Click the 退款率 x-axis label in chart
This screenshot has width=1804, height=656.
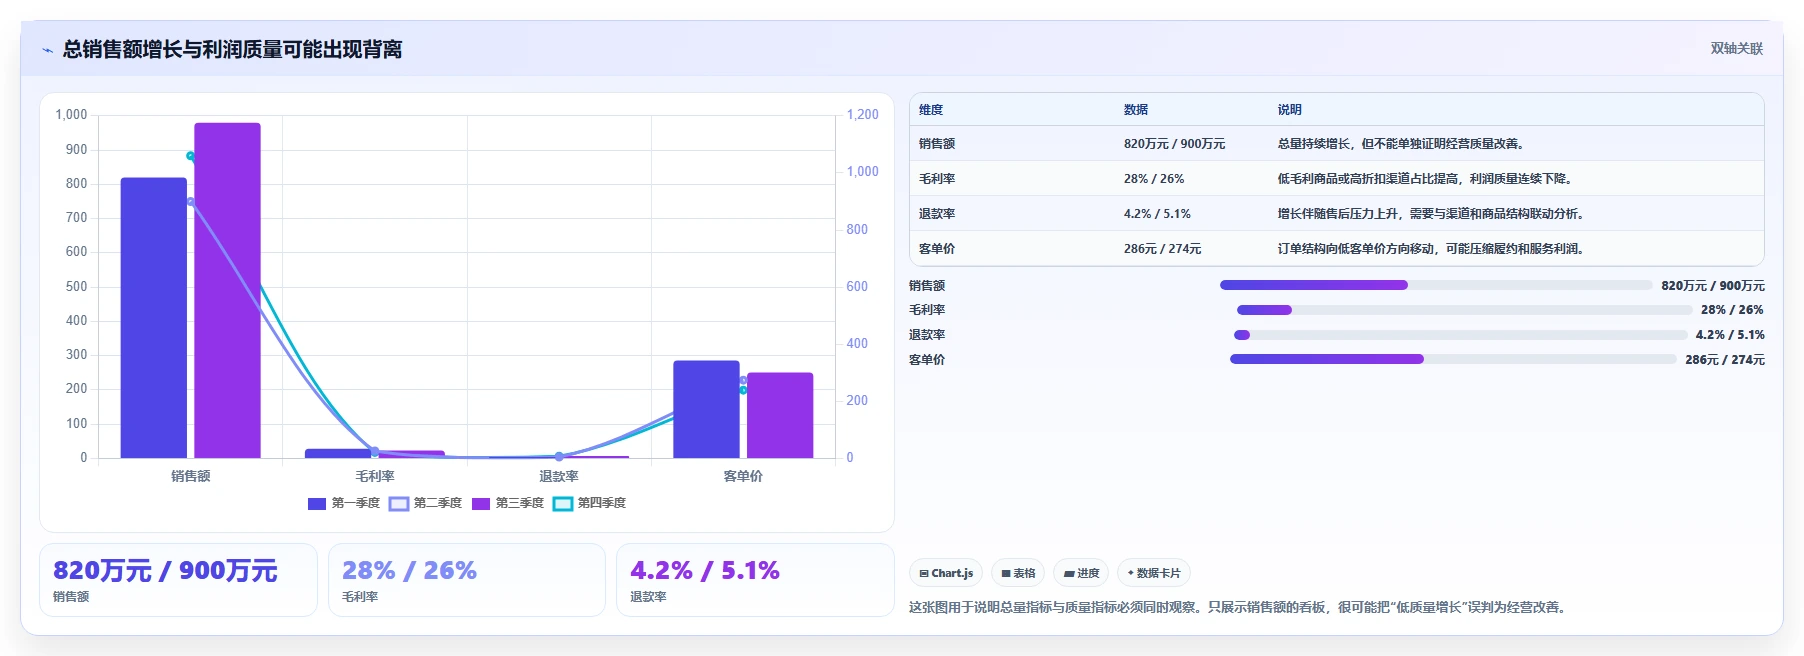[x=559, y=476]
